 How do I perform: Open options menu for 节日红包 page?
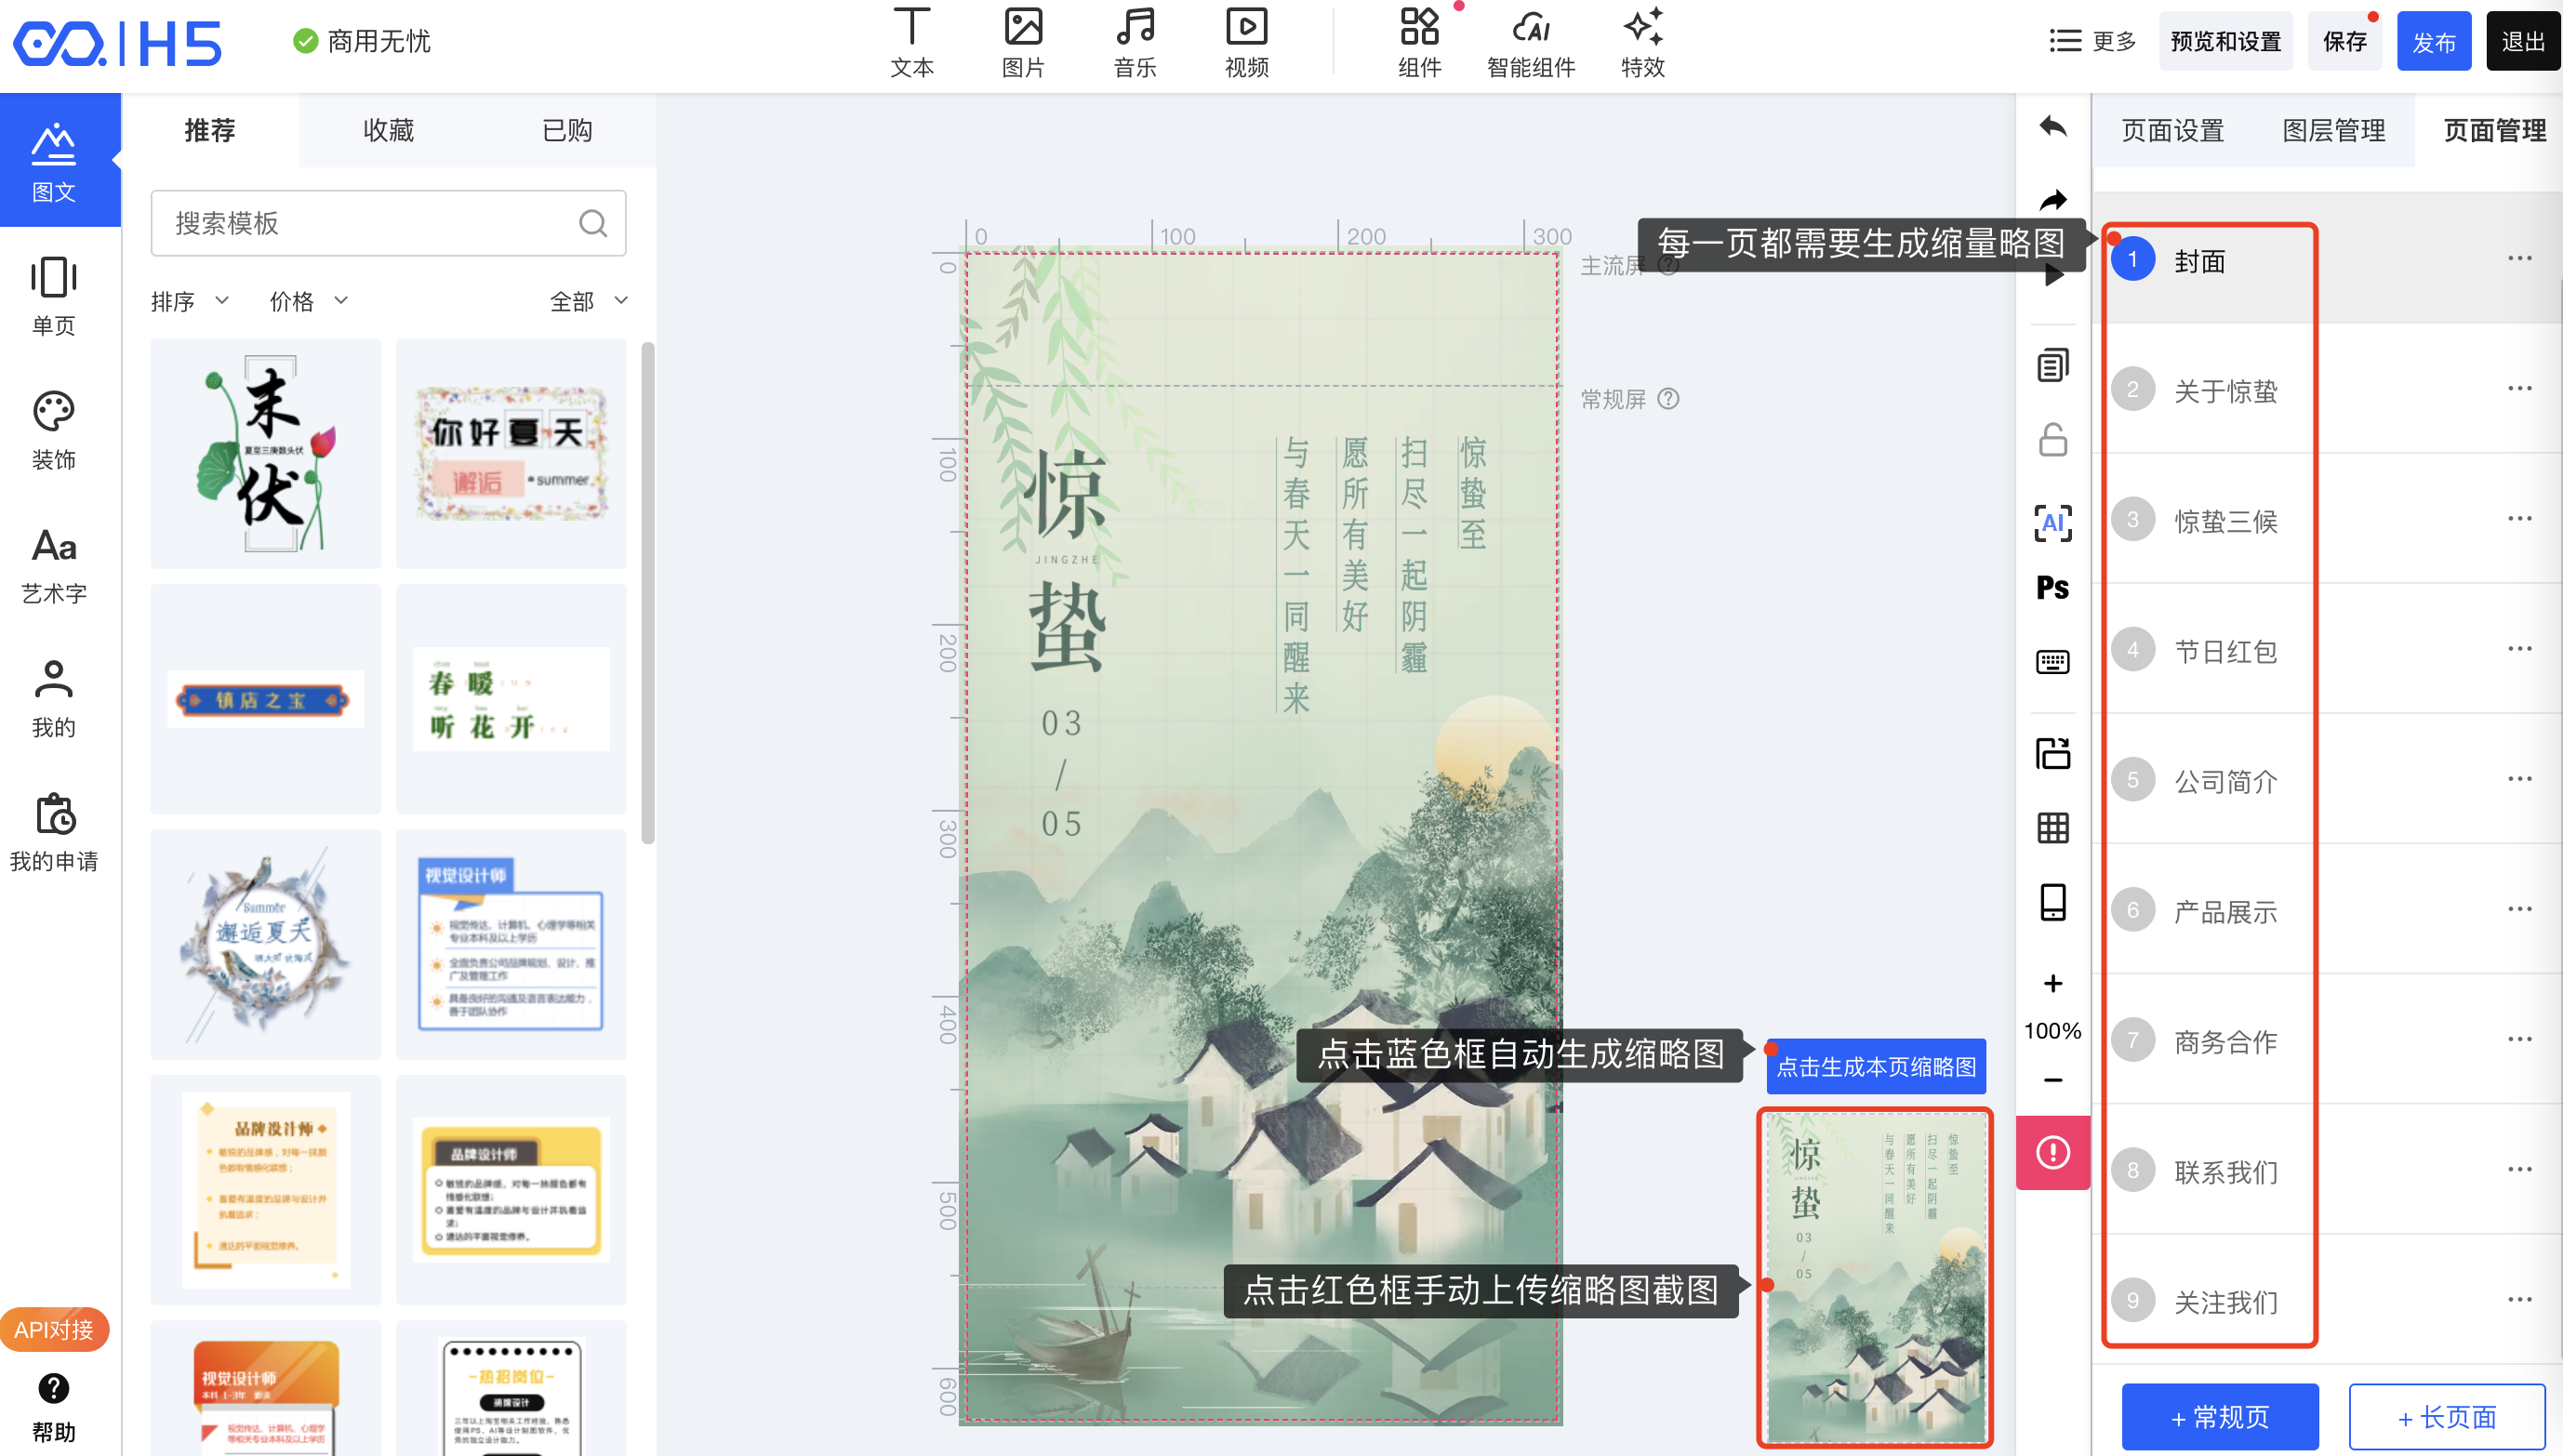tap(2519, 649)
